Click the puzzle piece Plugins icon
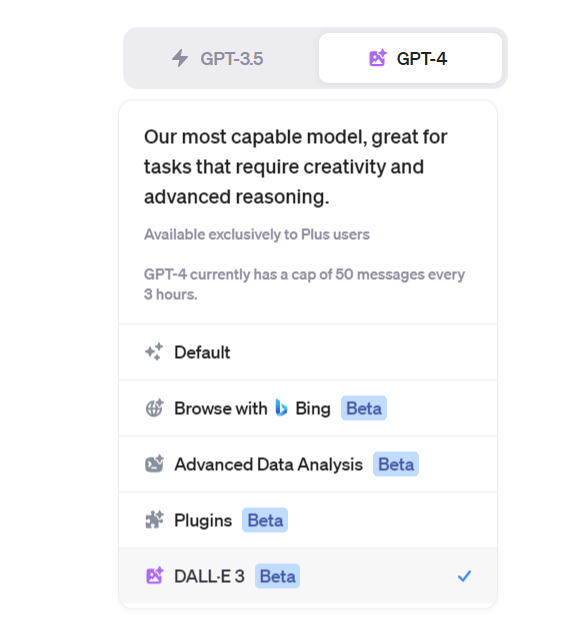The image size is (587, 619). click(x=154, y=520)
